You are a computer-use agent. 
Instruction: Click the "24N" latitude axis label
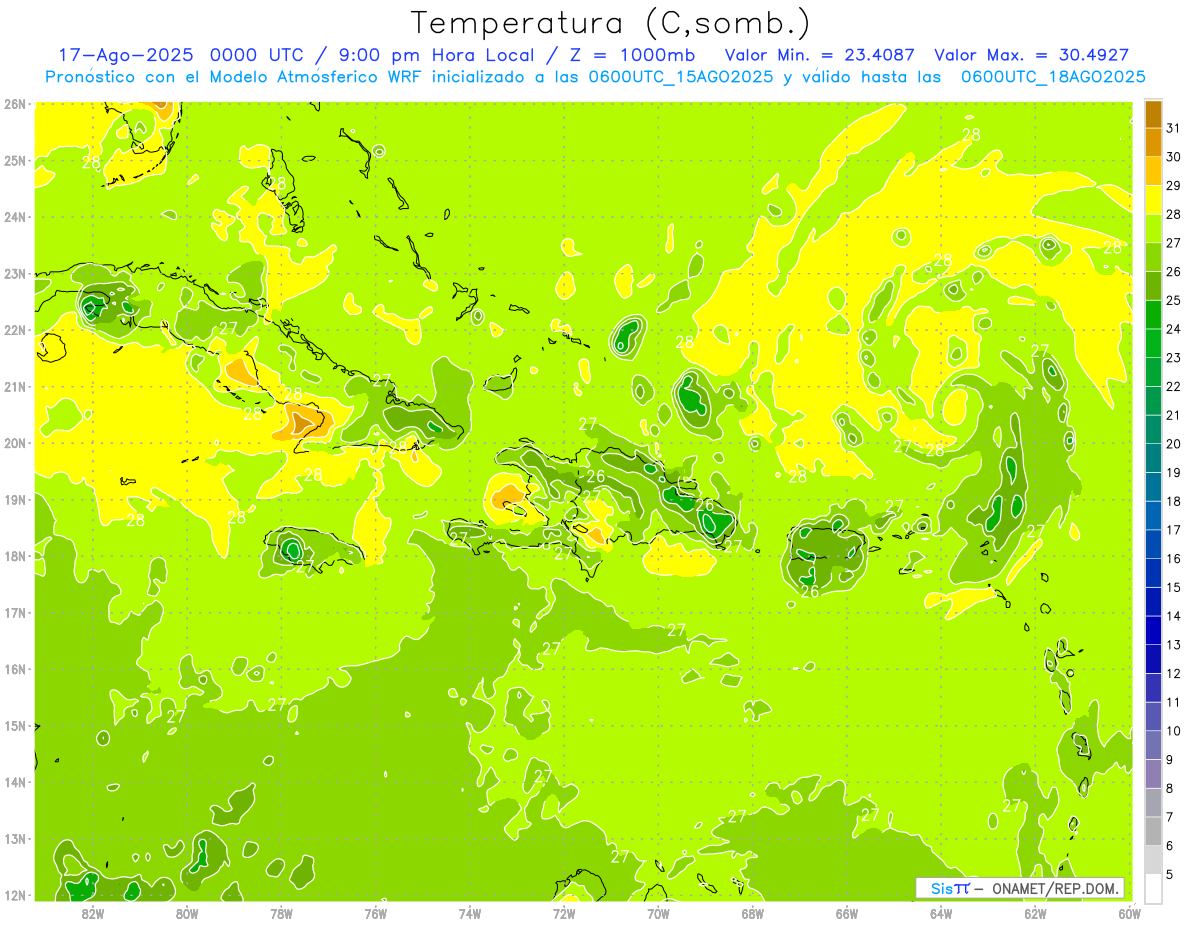pyautogui.click(x=14, y=217)
